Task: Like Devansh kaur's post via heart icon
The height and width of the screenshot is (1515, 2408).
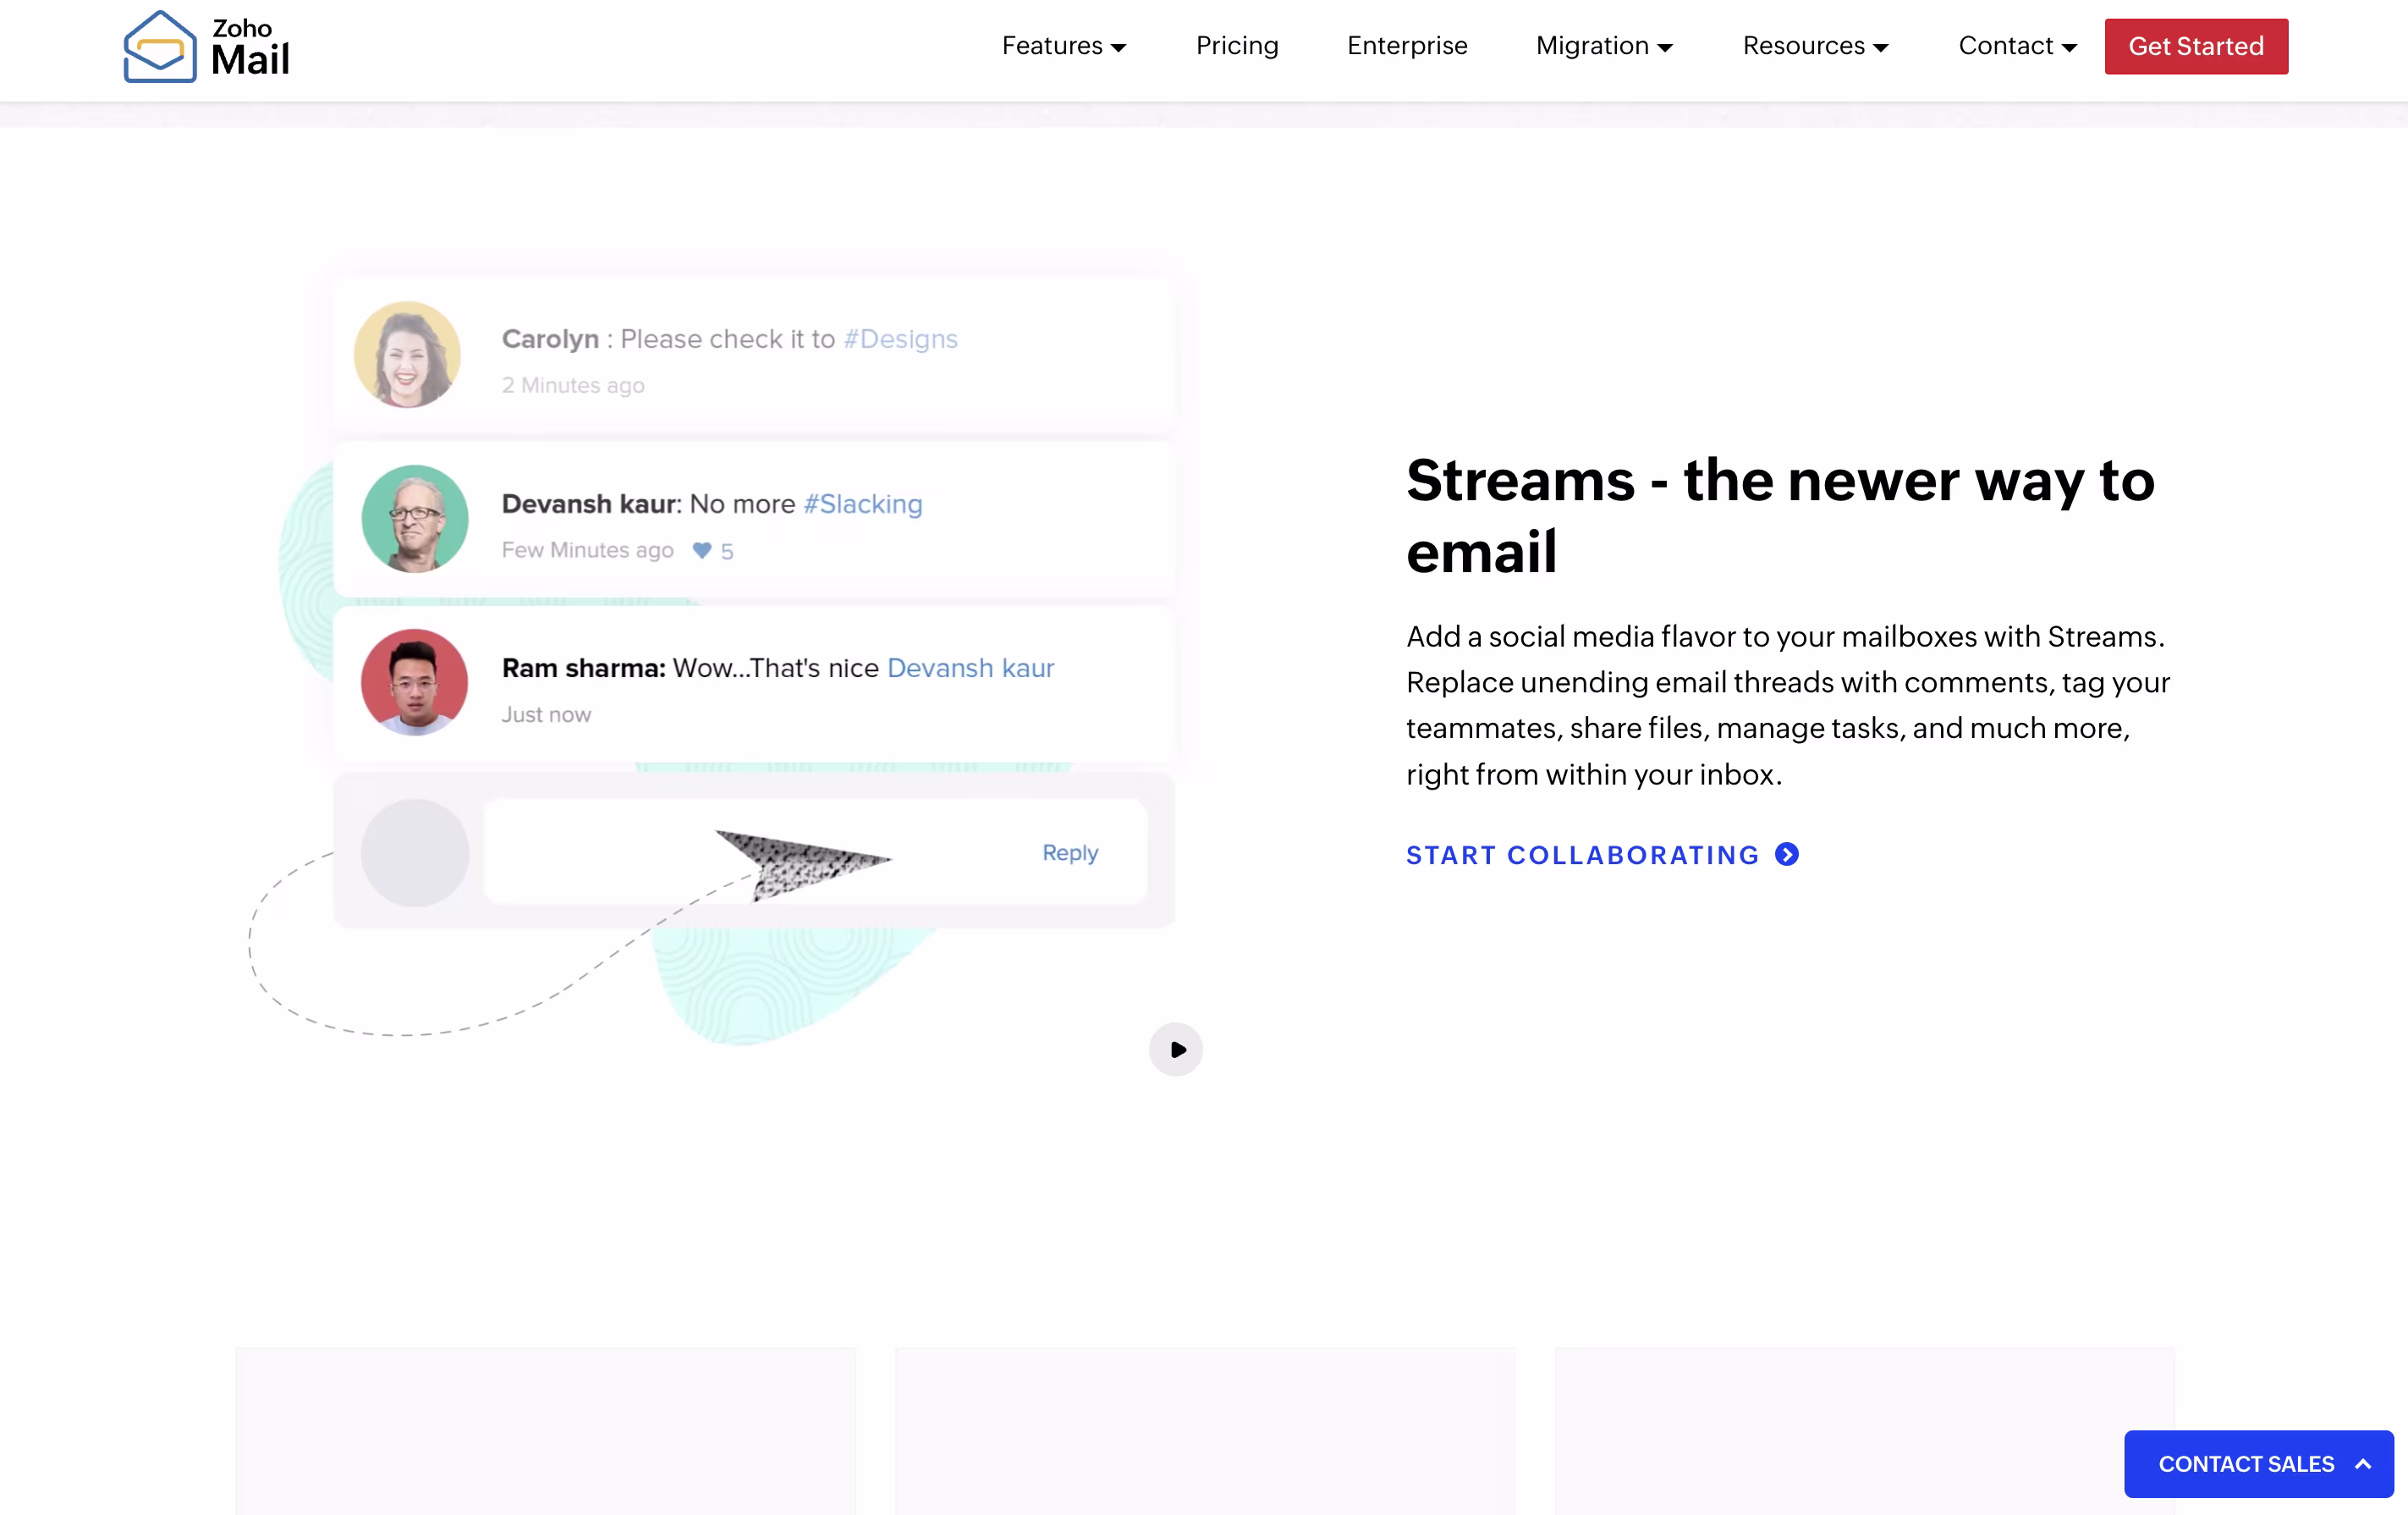Action: 702,551
